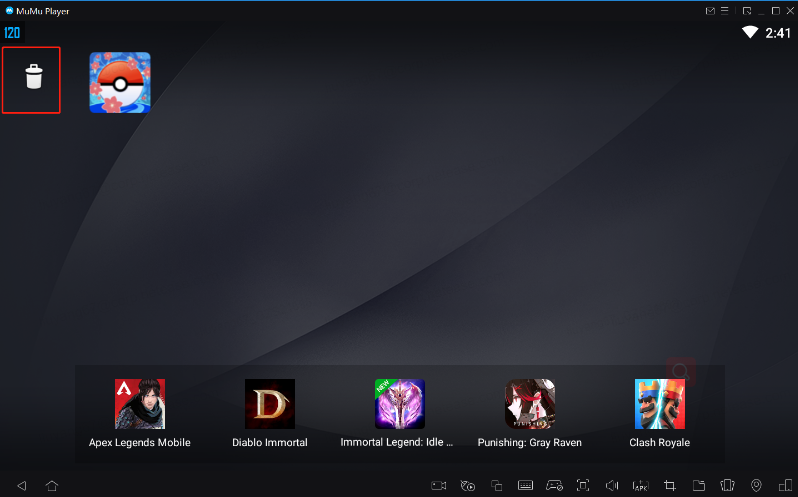Click the clock showing 2:41
The width and height of the screenshot is (798, 497).
pyautogui.click(x=778, y=33)
